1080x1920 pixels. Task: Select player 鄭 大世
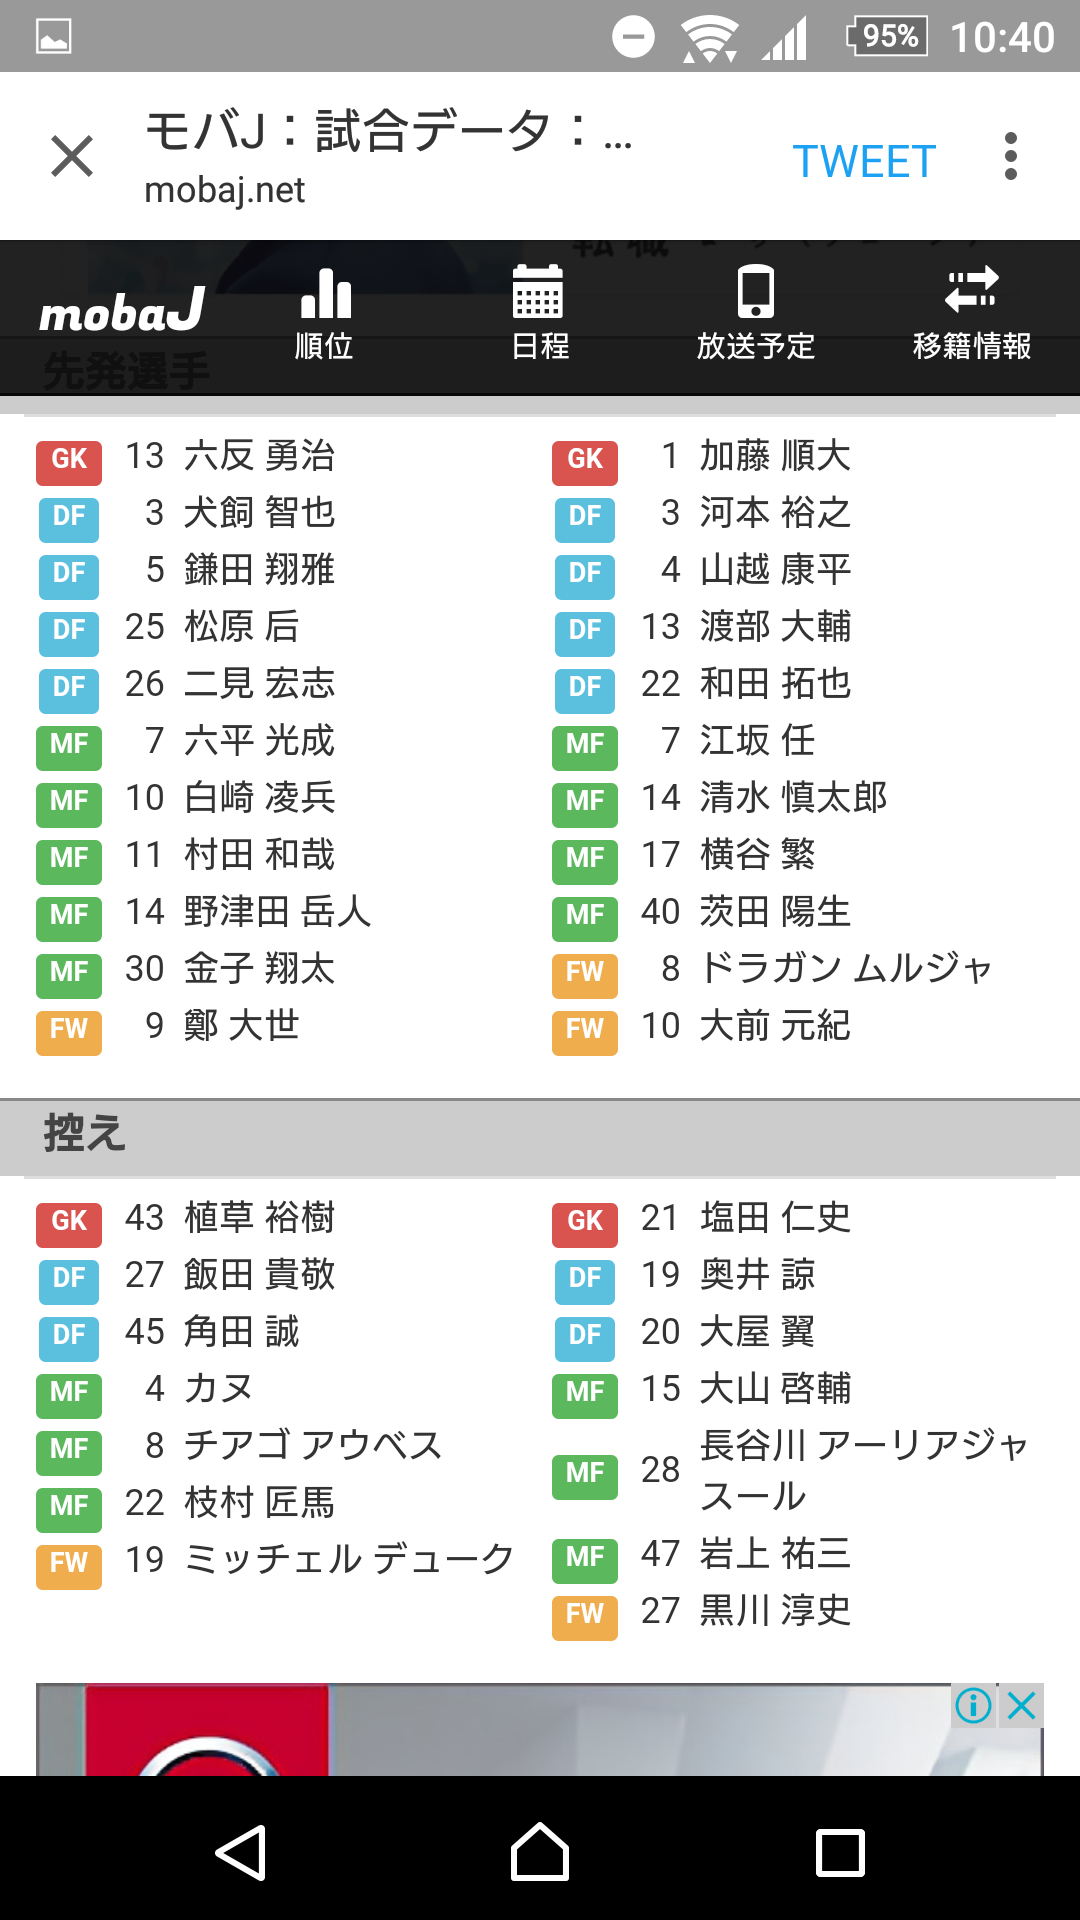point(241,1026)
